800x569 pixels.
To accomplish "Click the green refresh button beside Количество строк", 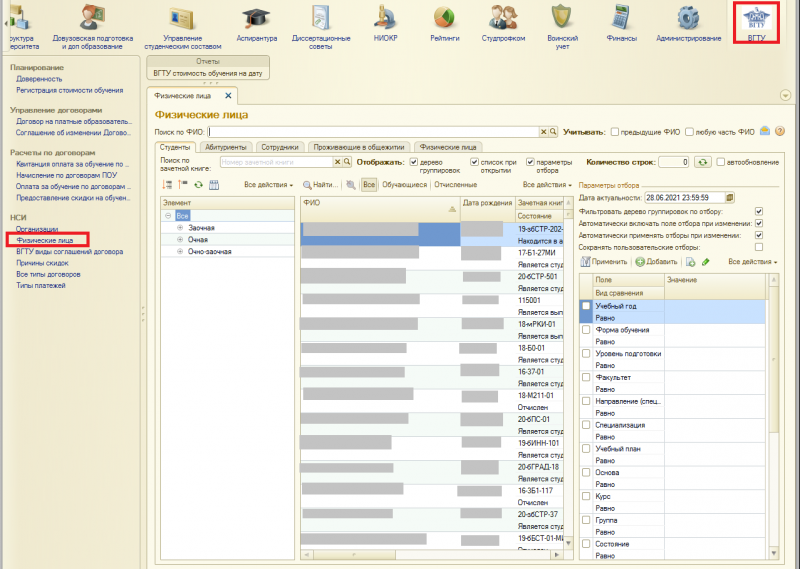I will click(x=703, y=162).
